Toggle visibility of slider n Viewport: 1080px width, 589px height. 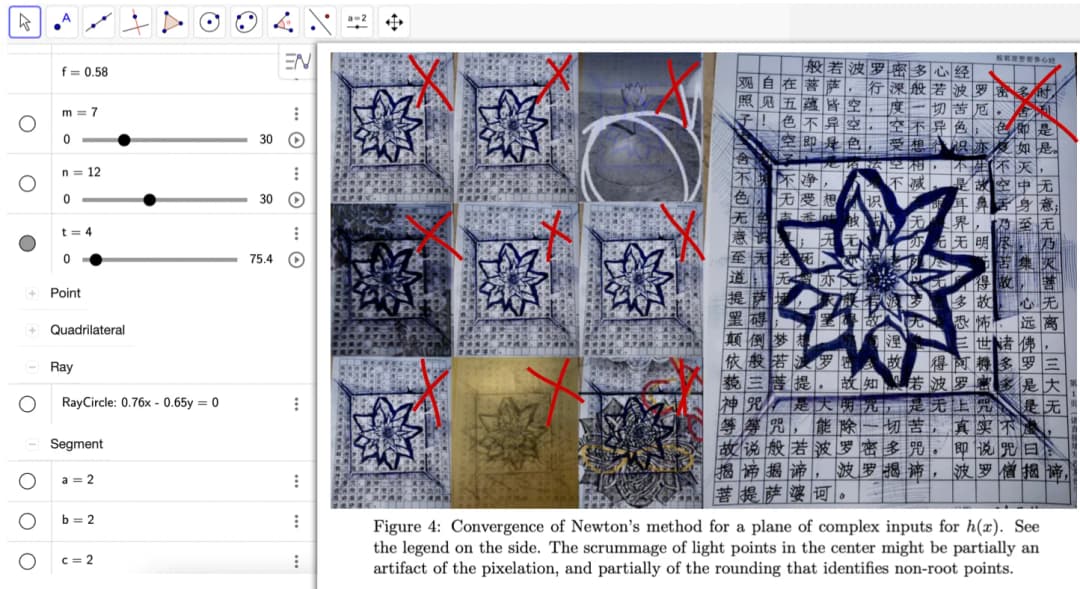[x=28, y=183]
